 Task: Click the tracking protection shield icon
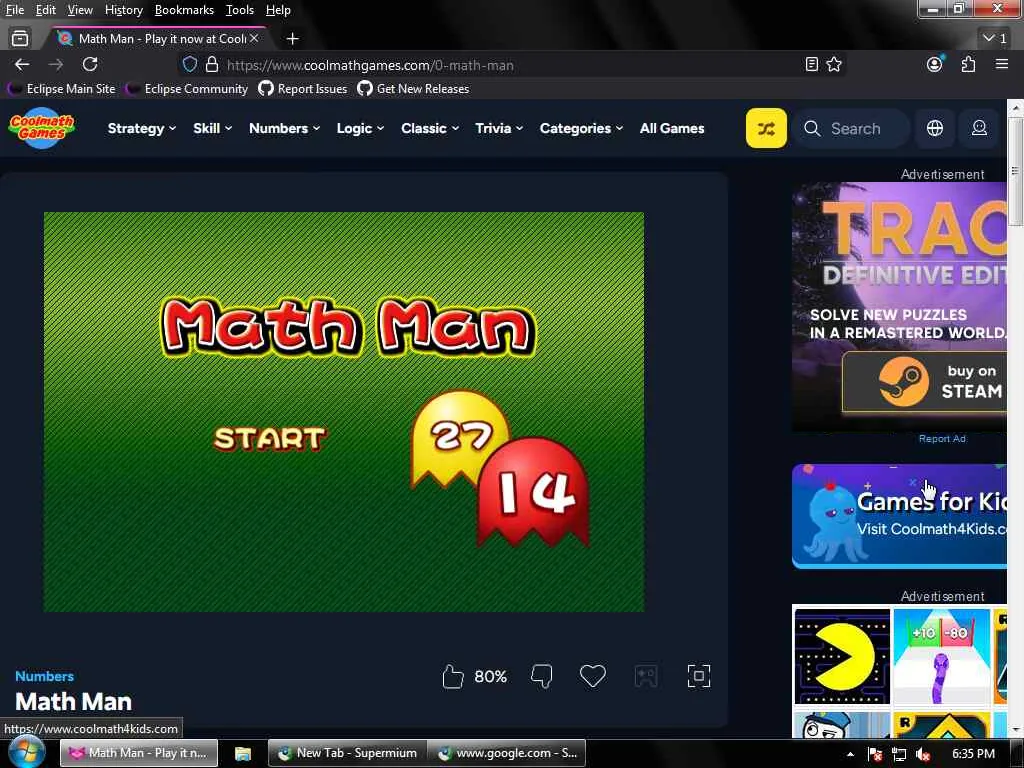(x=189, y=65)
